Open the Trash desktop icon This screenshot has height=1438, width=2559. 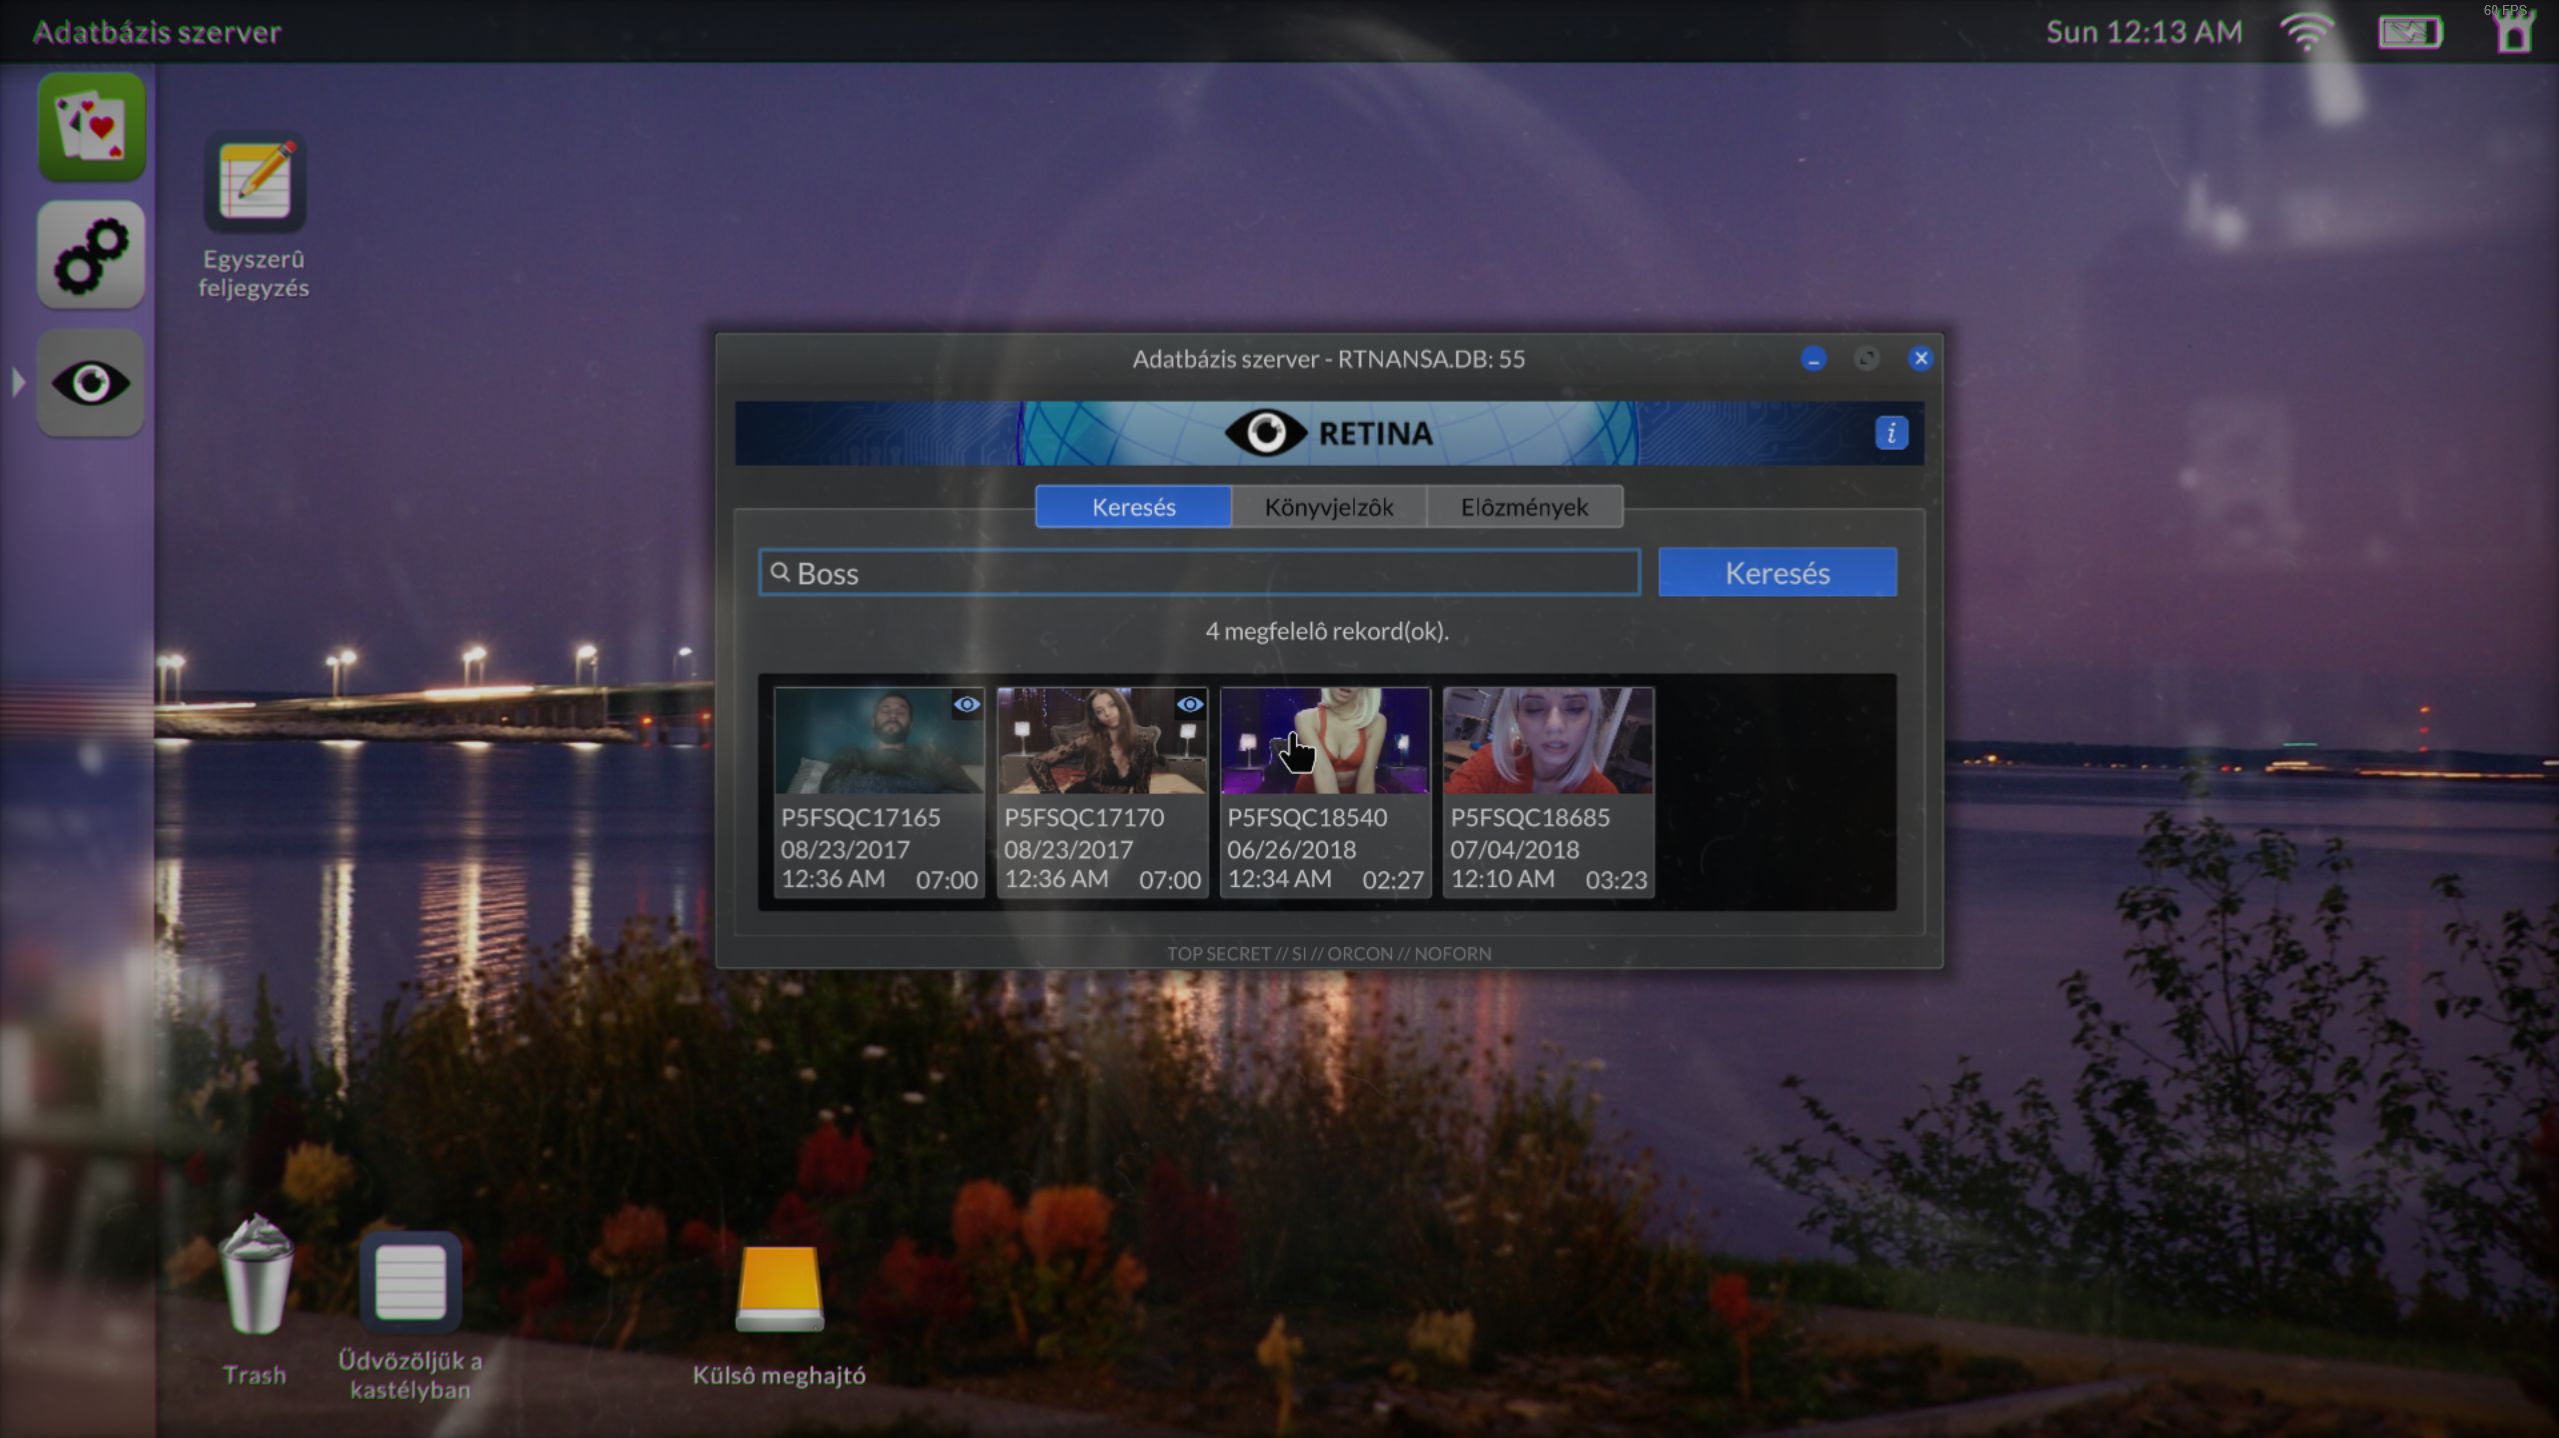[255, 1276]
